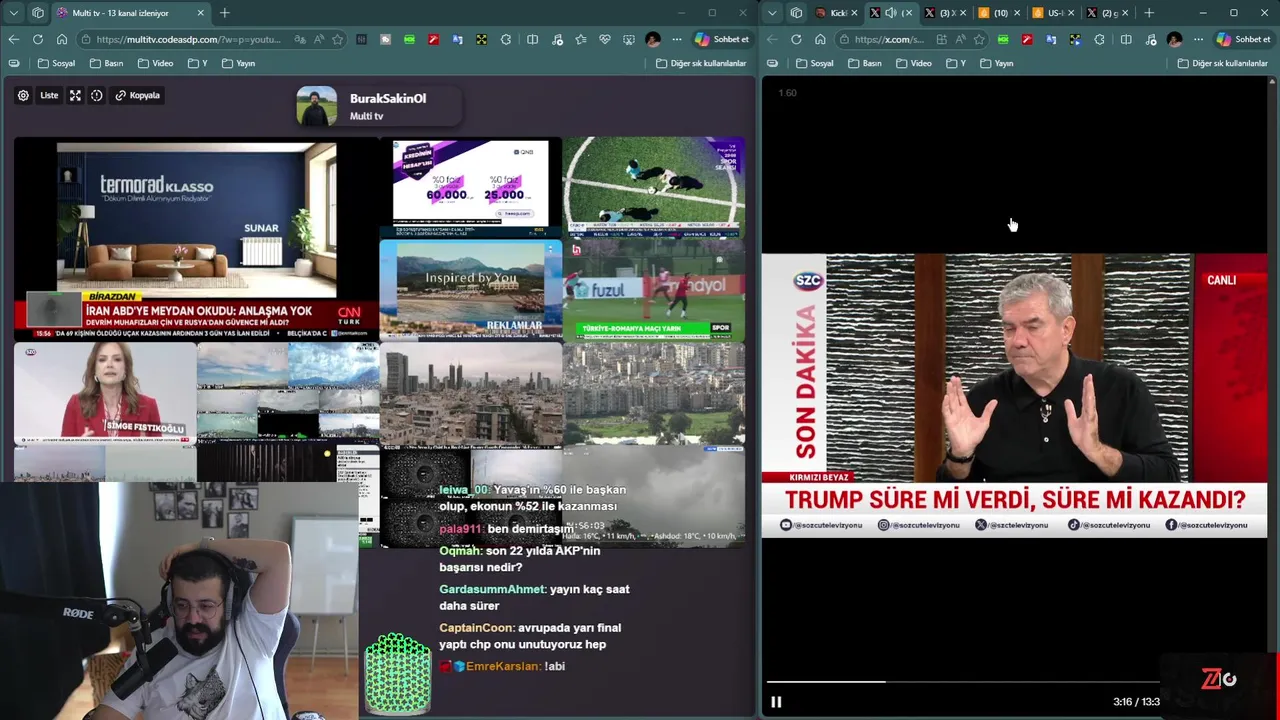The image size is (1280, 720).
Task: Open Basın bookmarks folder in left browser
Action: [106, 63]
